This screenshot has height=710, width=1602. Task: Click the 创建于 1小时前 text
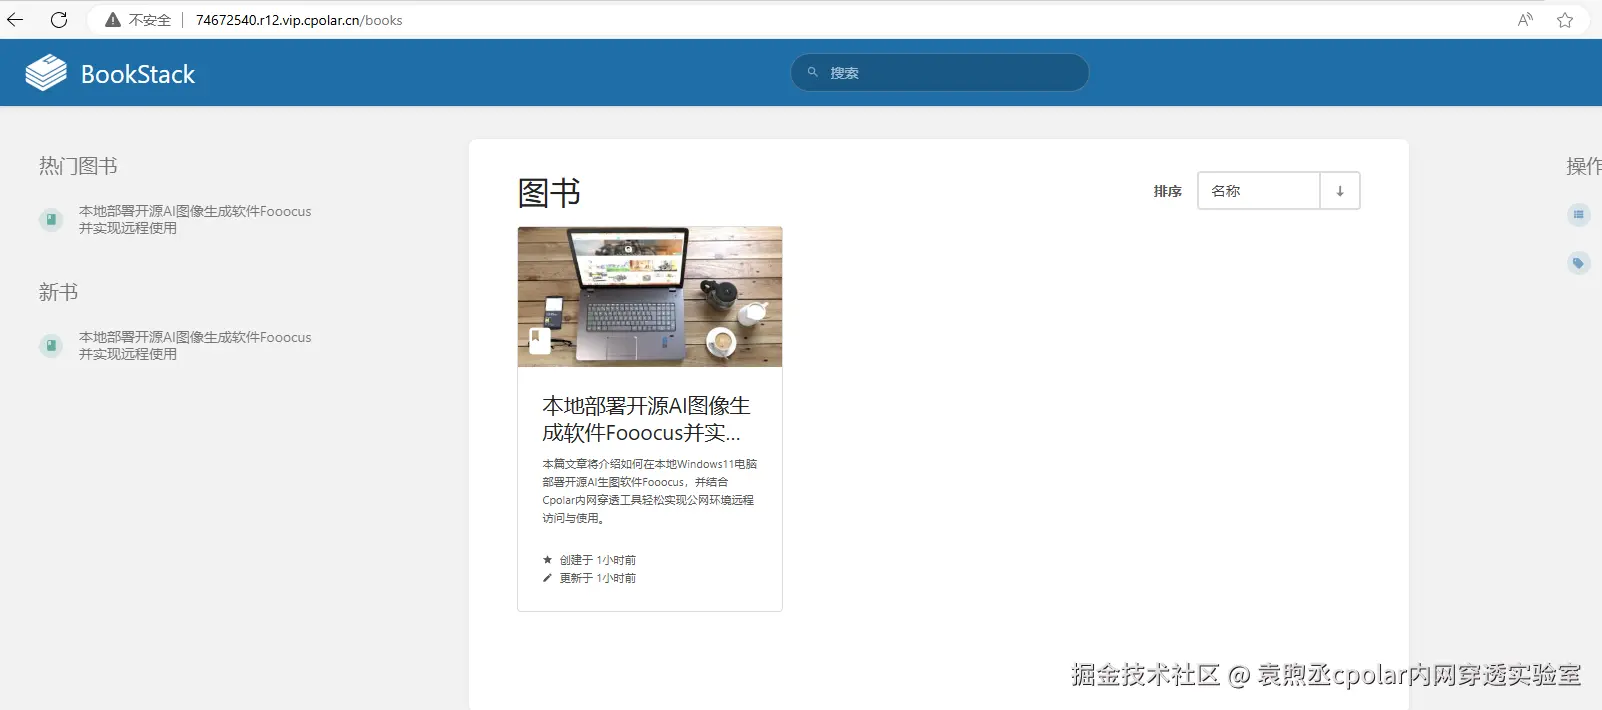[598, 560]
